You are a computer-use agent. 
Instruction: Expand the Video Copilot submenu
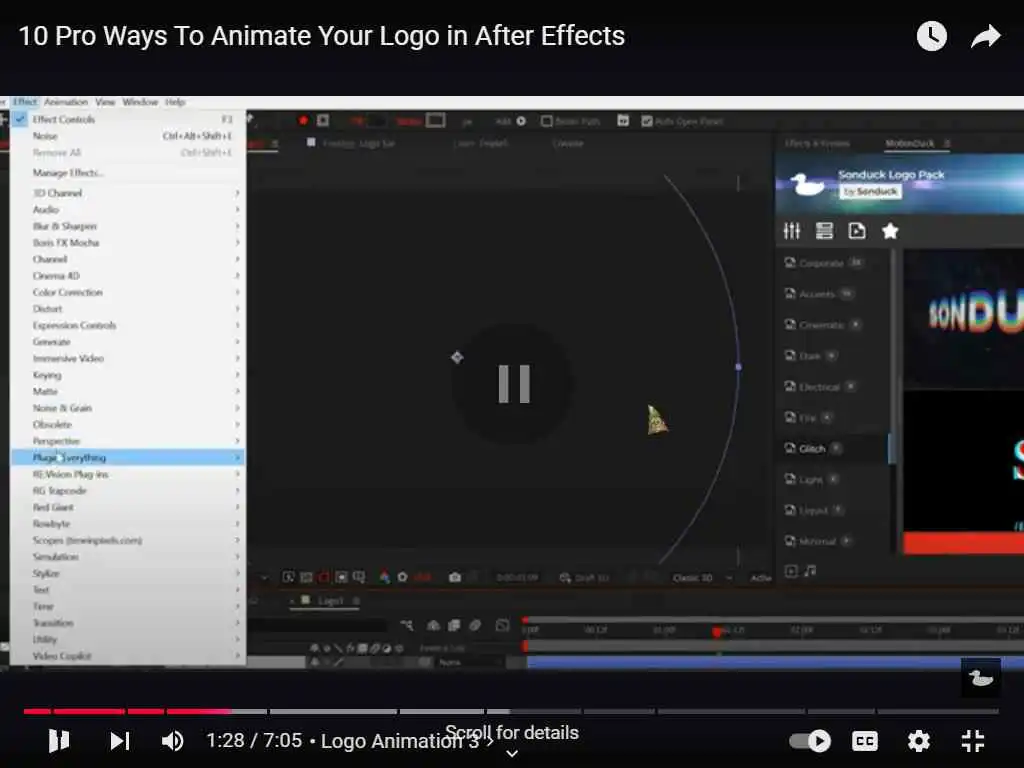coord(128,656)
